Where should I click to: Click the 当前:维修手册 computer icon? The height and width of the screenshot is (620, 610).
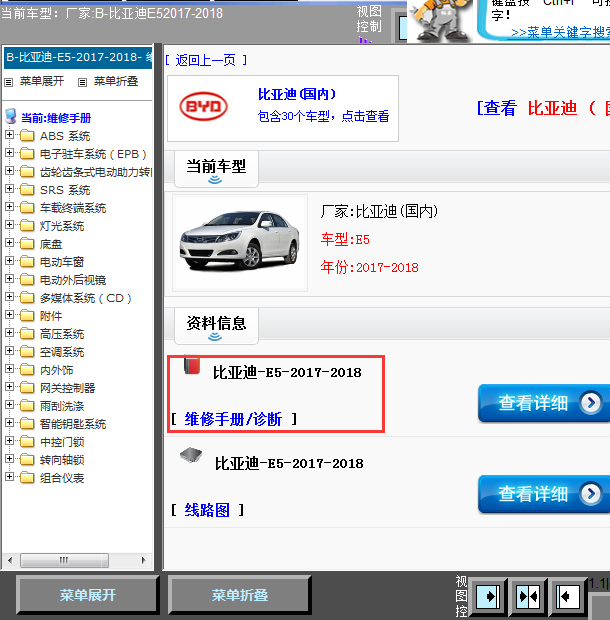(x=11, y=116)
